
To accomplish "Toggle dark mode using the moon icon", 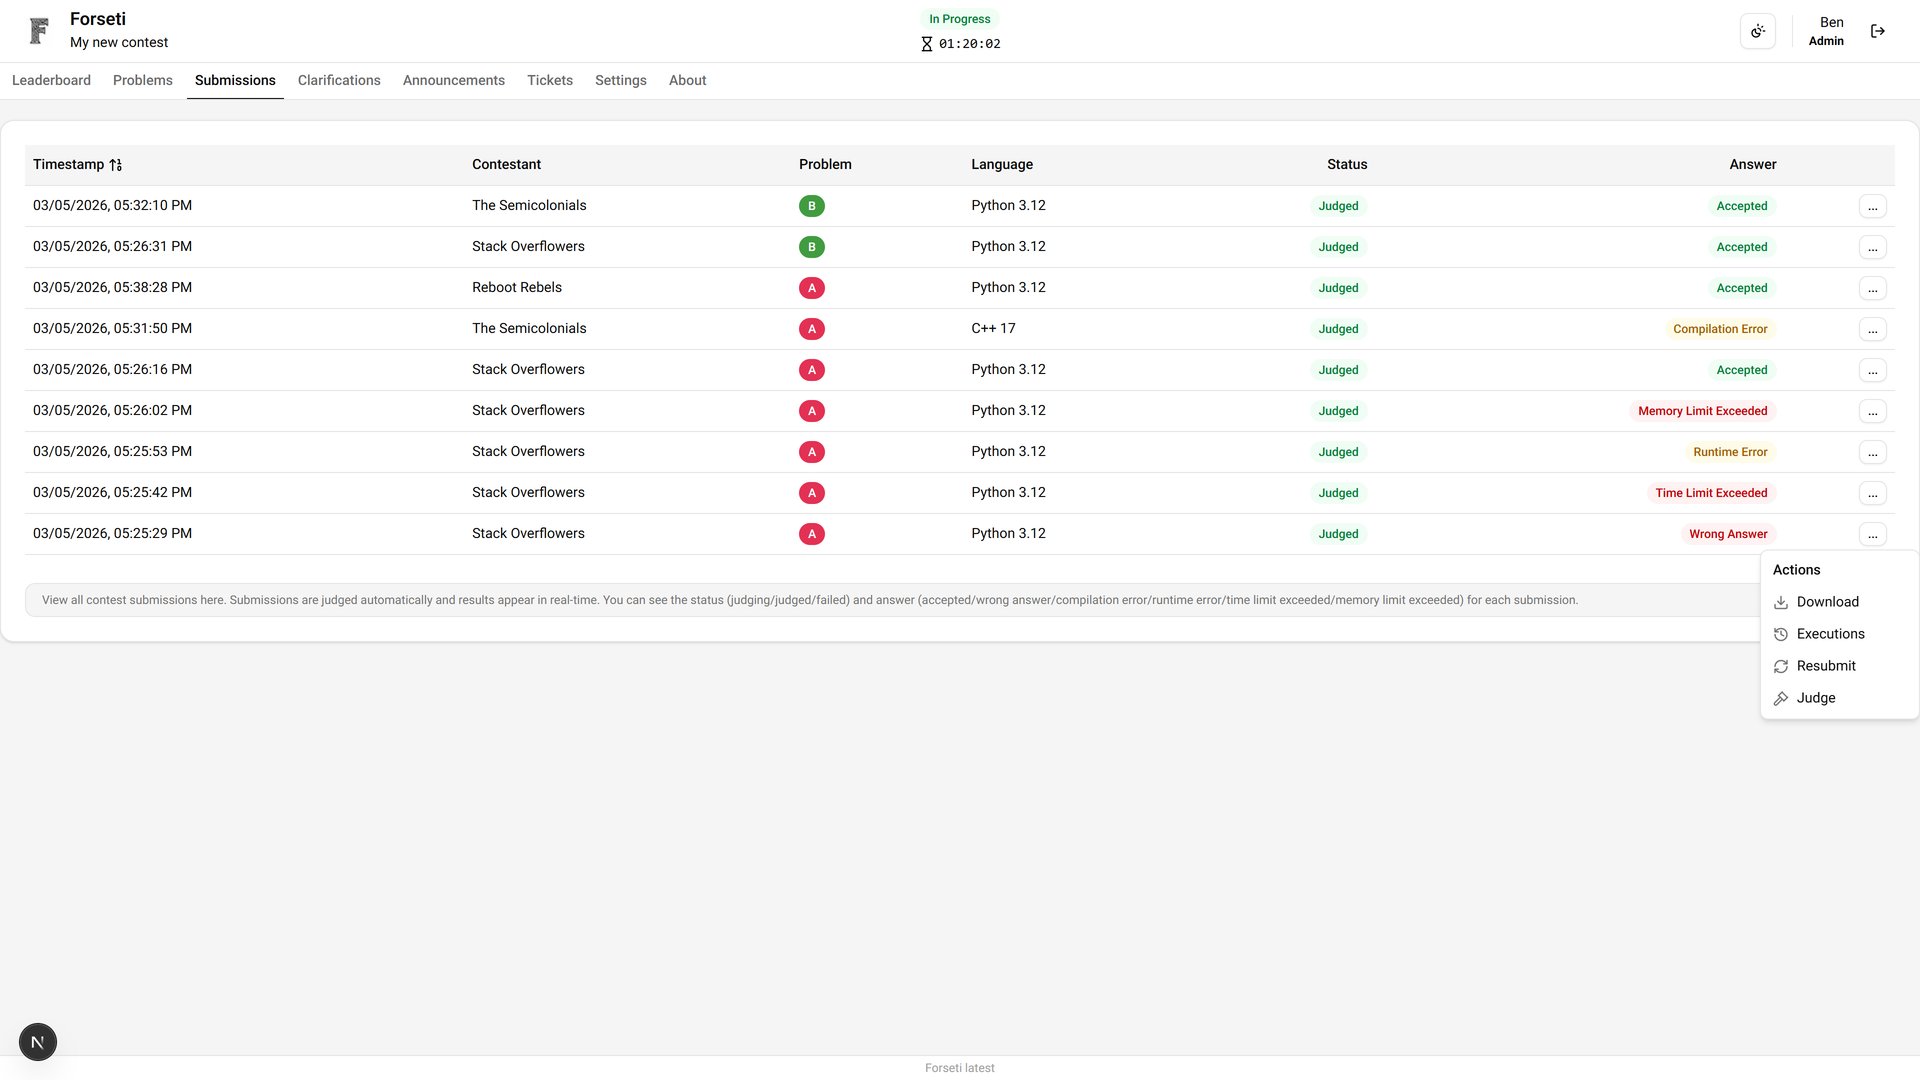I will (1758, 30).
